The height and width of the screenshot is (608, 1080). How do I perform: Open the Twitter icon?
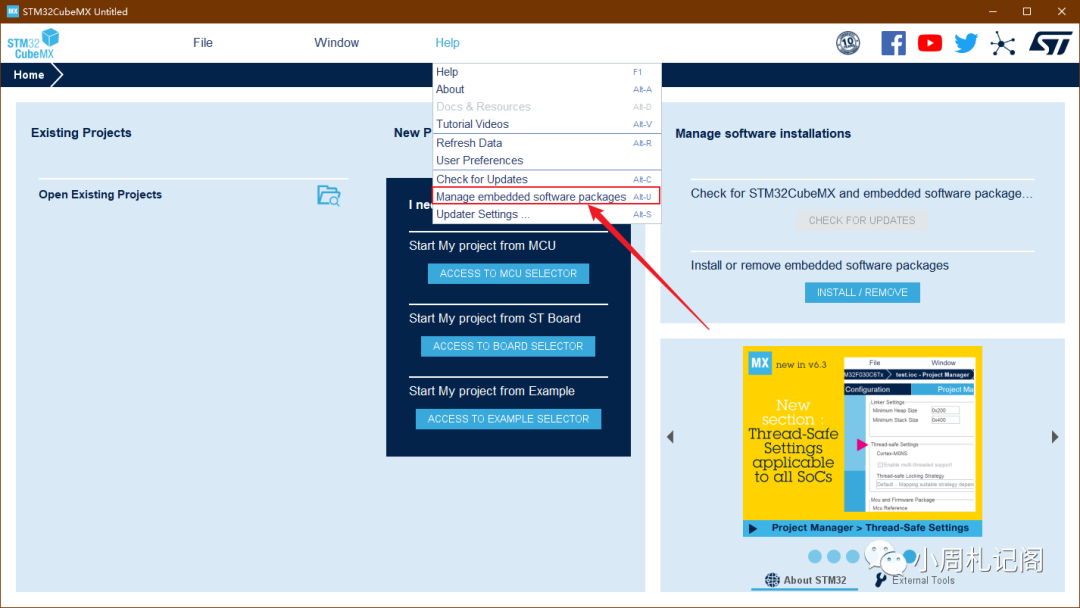966,43
